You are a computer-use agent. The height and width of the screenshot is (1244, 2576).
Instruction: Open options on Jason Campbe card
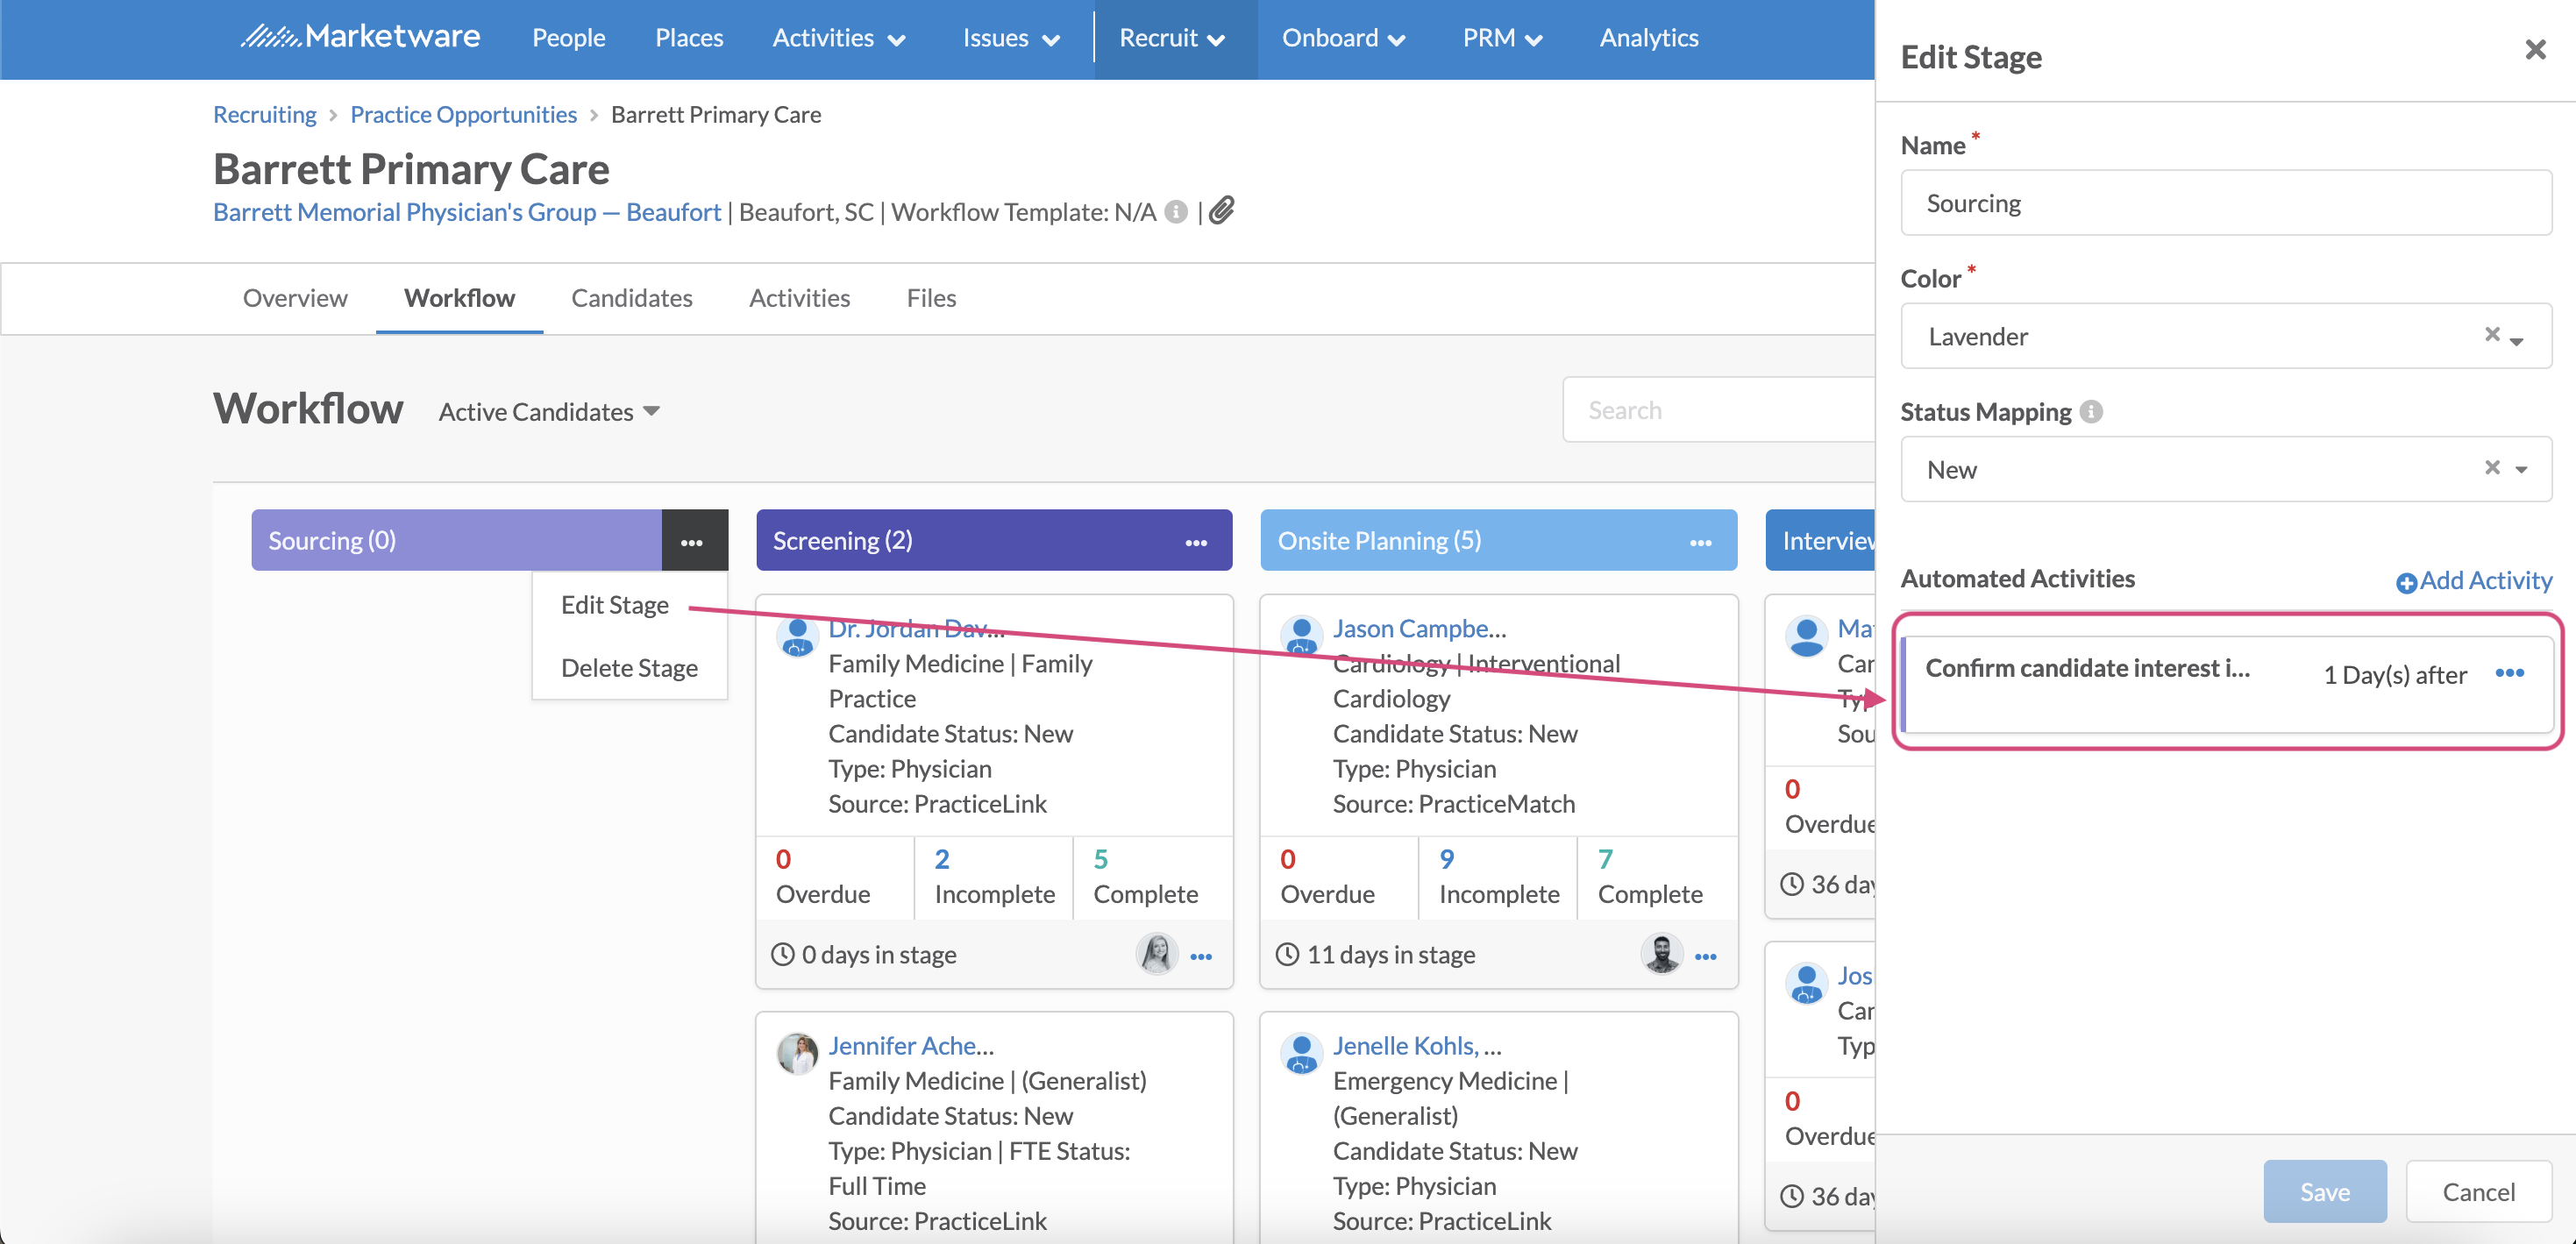[x=1706, y=956]
